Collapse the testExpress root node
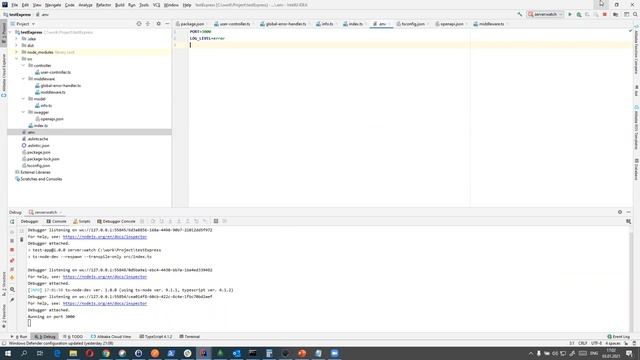 point(10,32)
